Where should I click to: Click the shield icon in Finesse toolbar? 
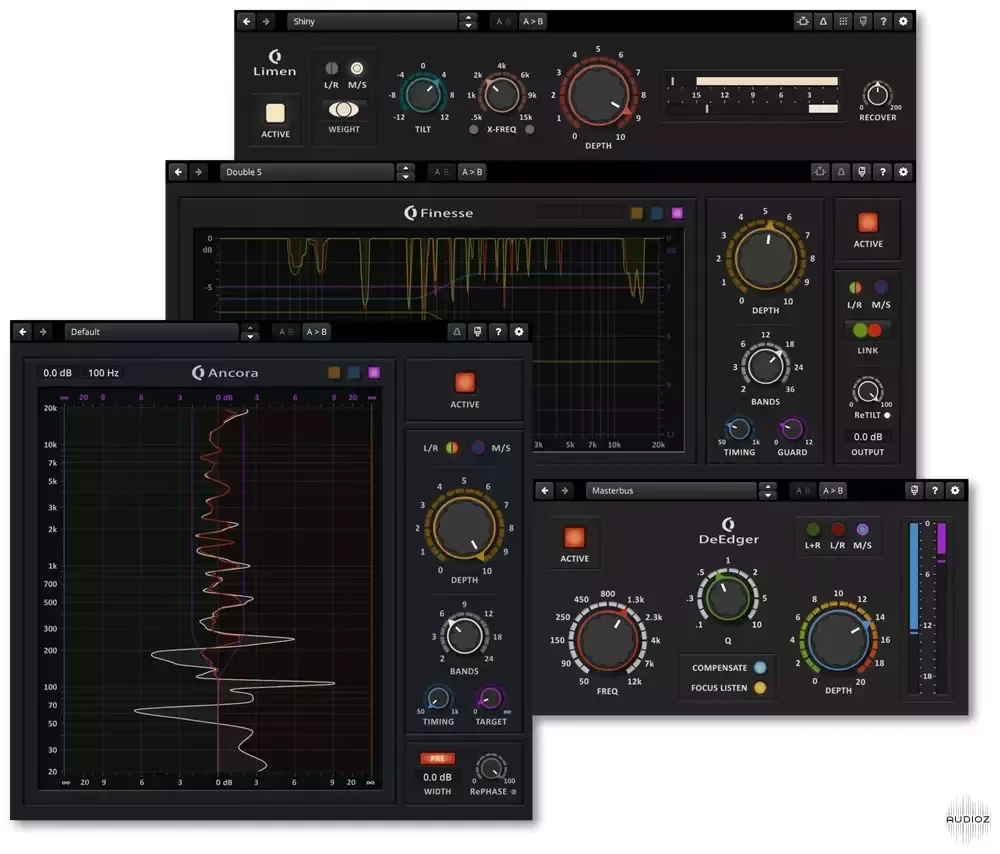point(862,172)
